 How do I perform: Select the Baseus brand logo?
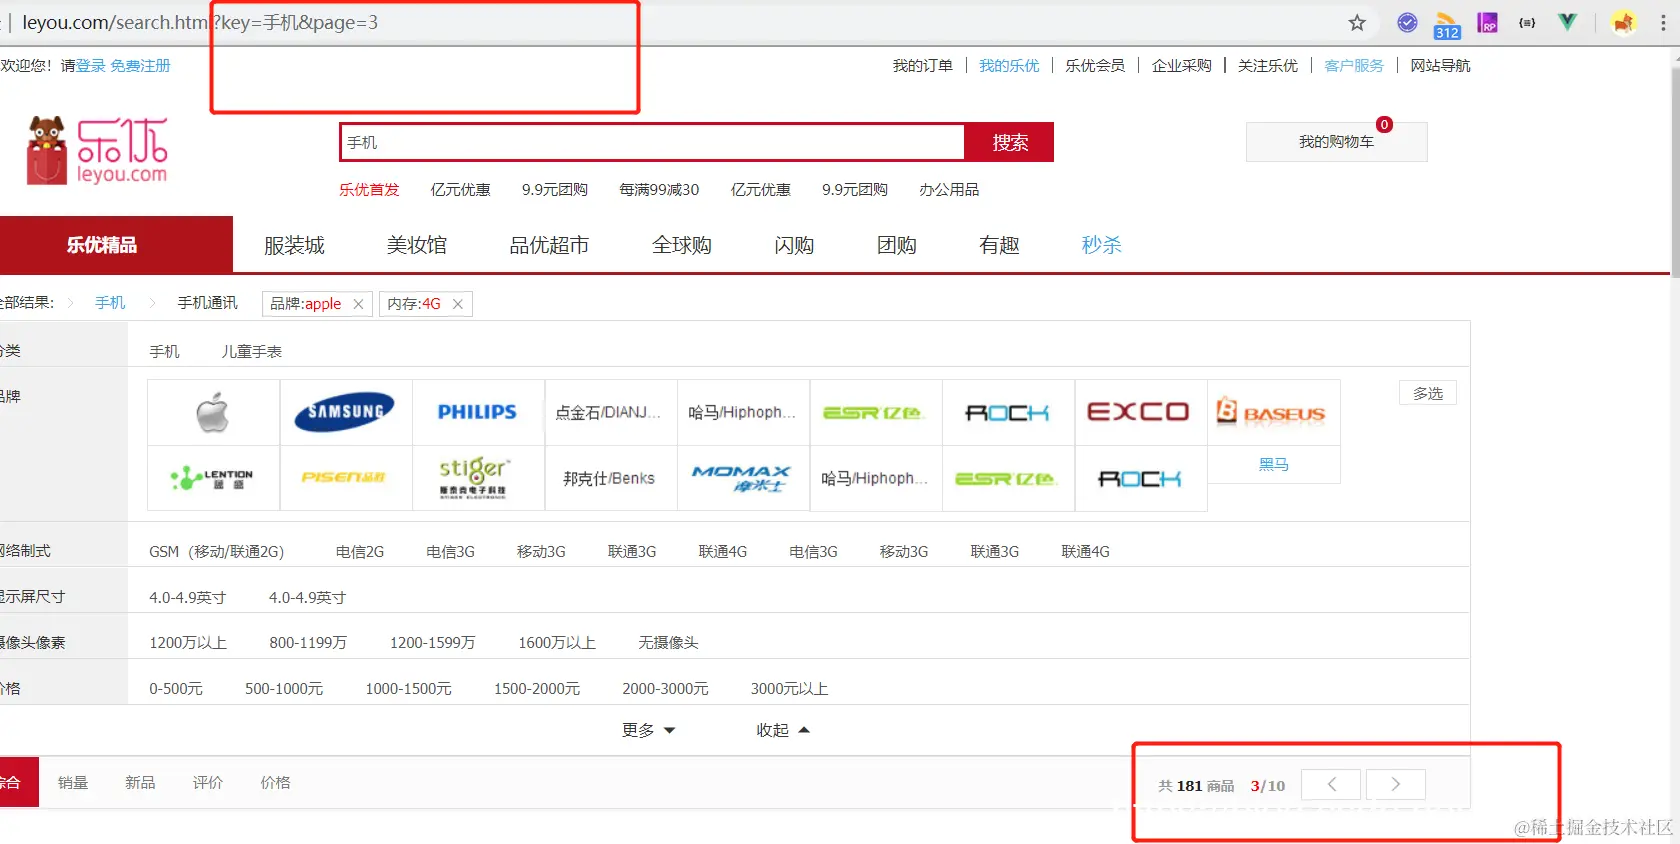coord(1273,412)
